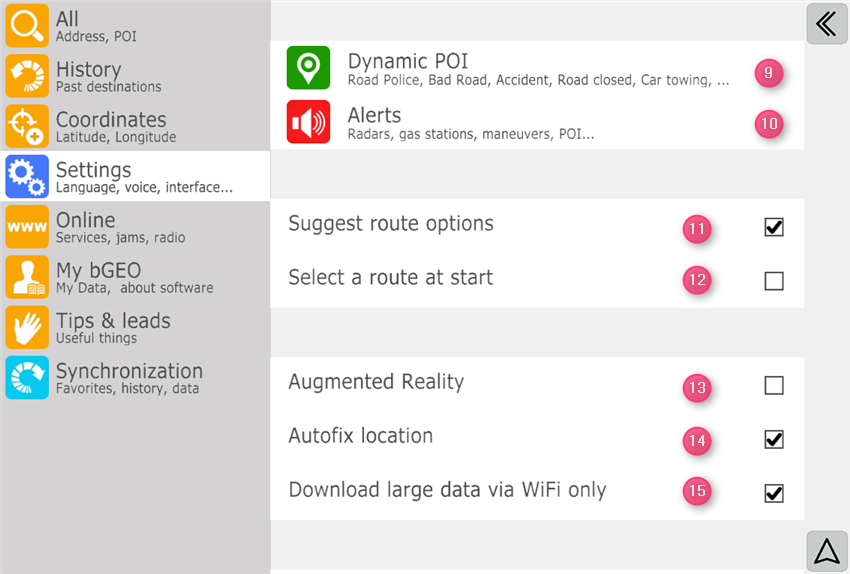The width and height of the screenshot is (850, 574).
Task: Click the red Alerts speaker icon
Action: pyautogui.click(x=308, y=122)
